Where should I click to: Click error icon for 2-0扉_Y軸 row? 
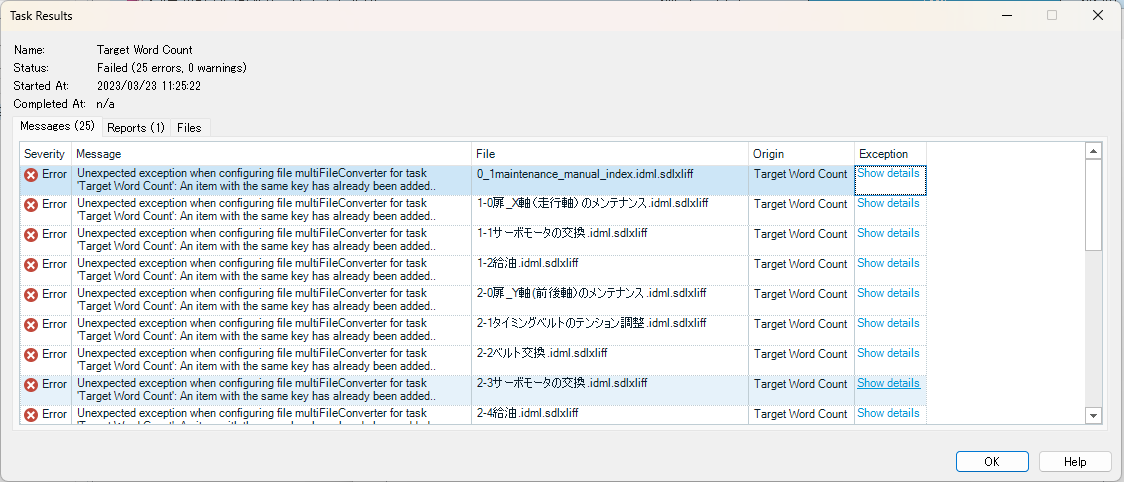(31, 295)
